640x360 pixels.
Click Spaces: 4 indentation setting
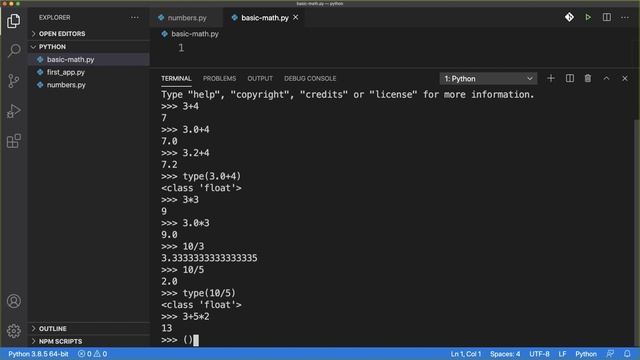tap(505, 353)
